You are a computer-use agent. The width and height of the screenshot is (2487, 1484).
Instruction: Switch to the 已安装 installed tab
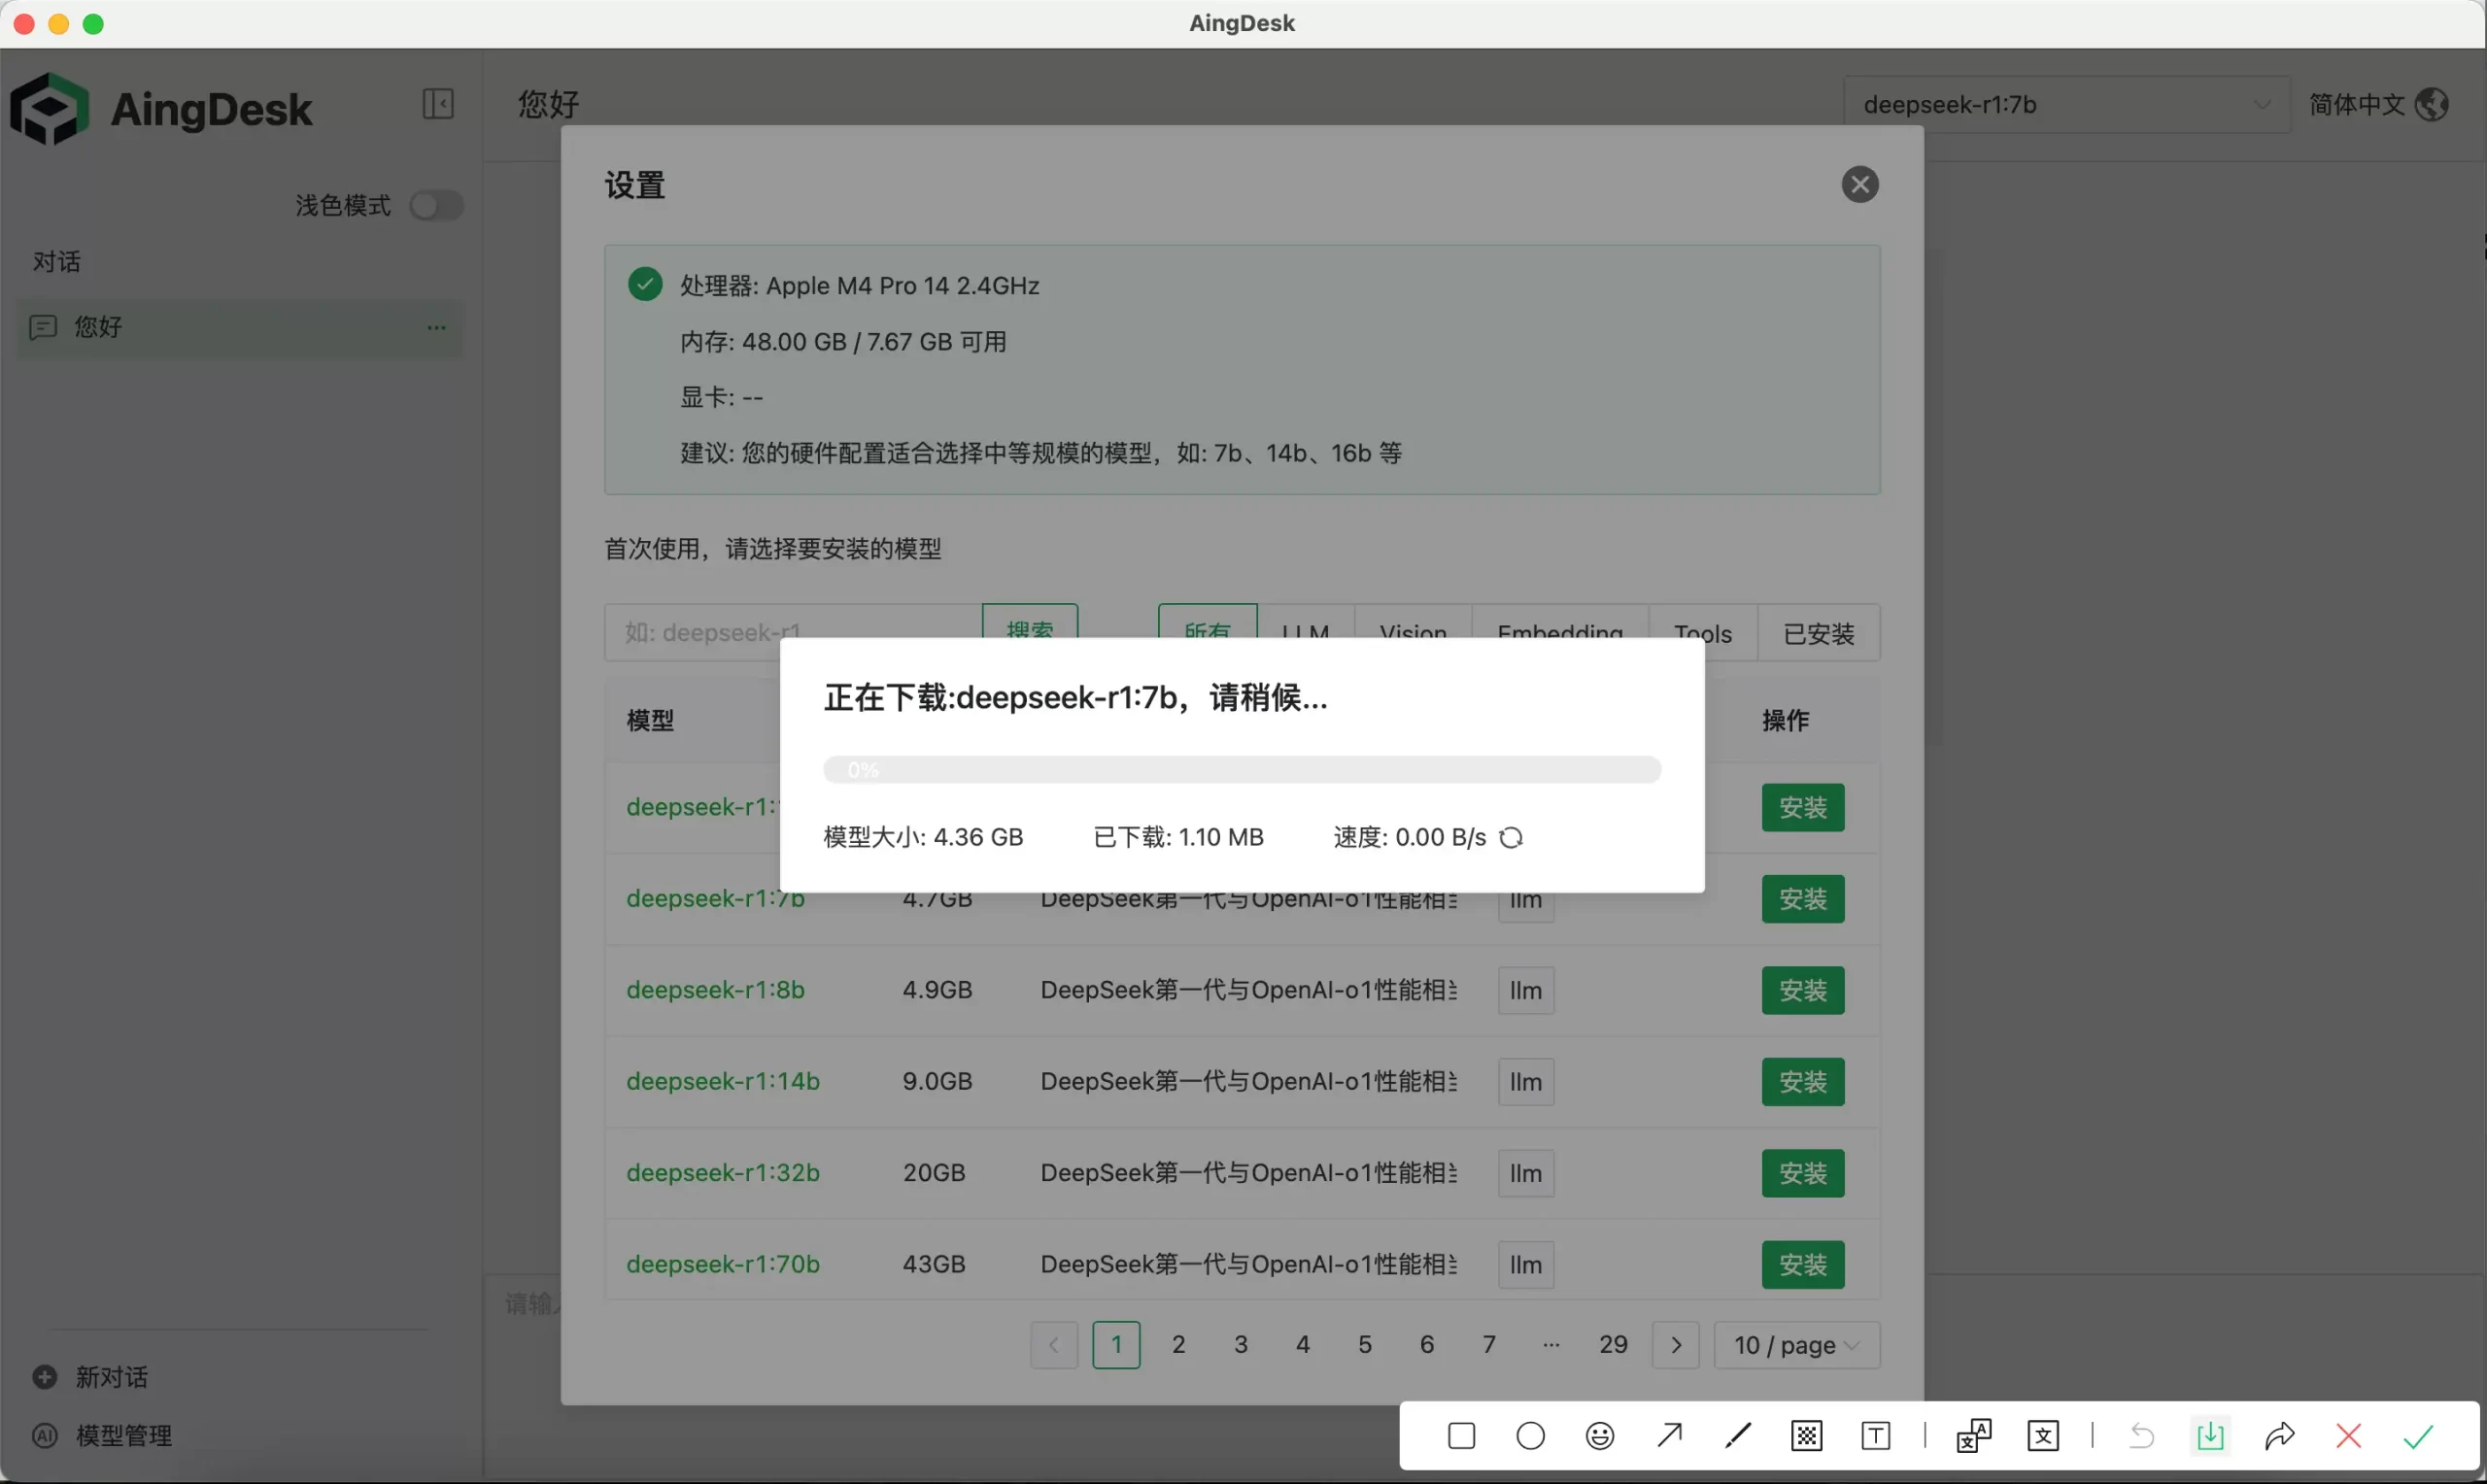point(1818,633)
